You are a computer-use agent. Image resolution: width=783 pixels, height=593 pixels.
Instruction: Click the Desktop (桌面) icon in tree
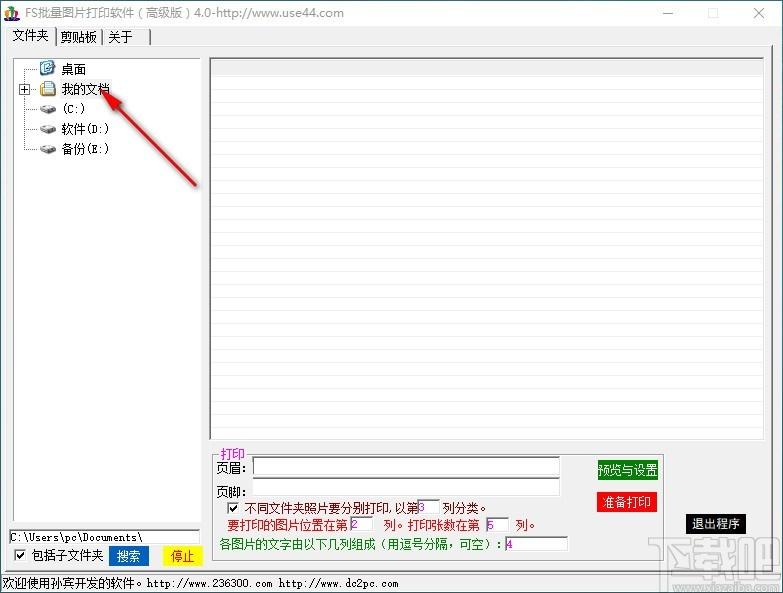click(47, 69)
